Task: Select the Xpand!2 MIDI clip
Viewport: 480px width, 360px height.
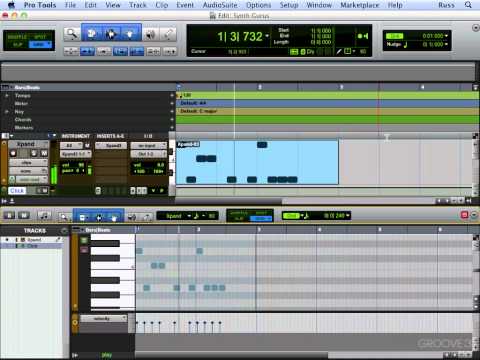Action: pos(257,162)
